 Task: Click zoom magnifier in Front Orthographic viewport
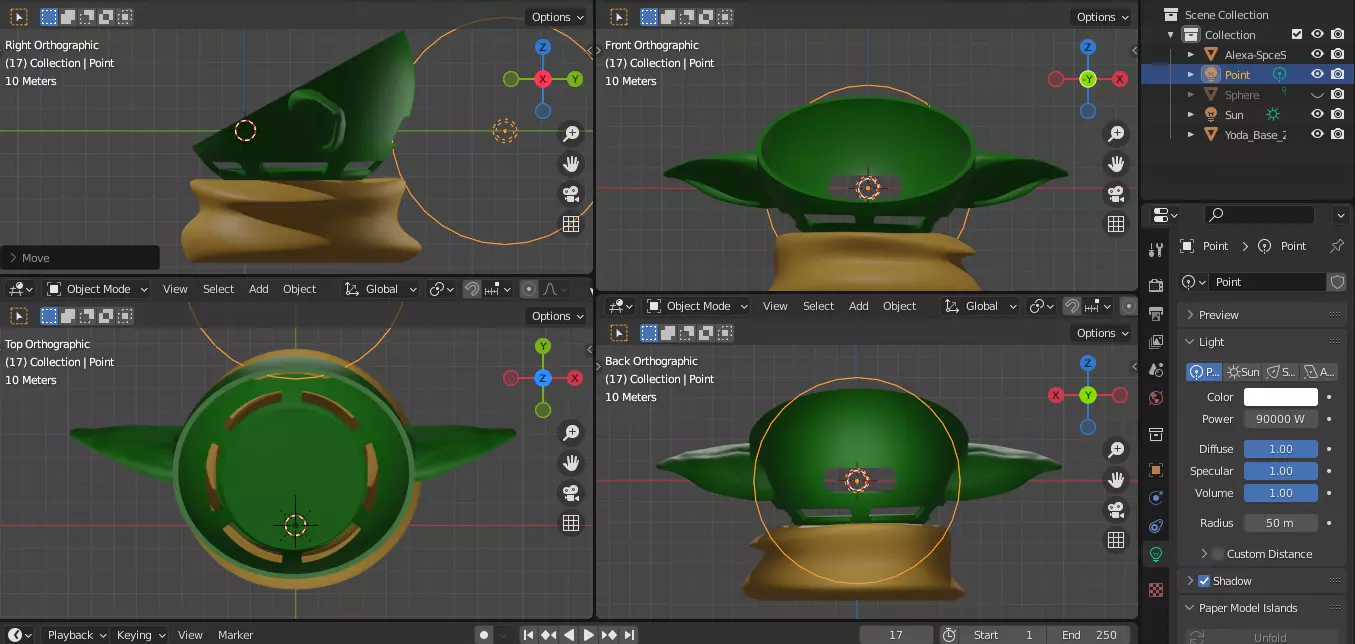click(1116, 134)
